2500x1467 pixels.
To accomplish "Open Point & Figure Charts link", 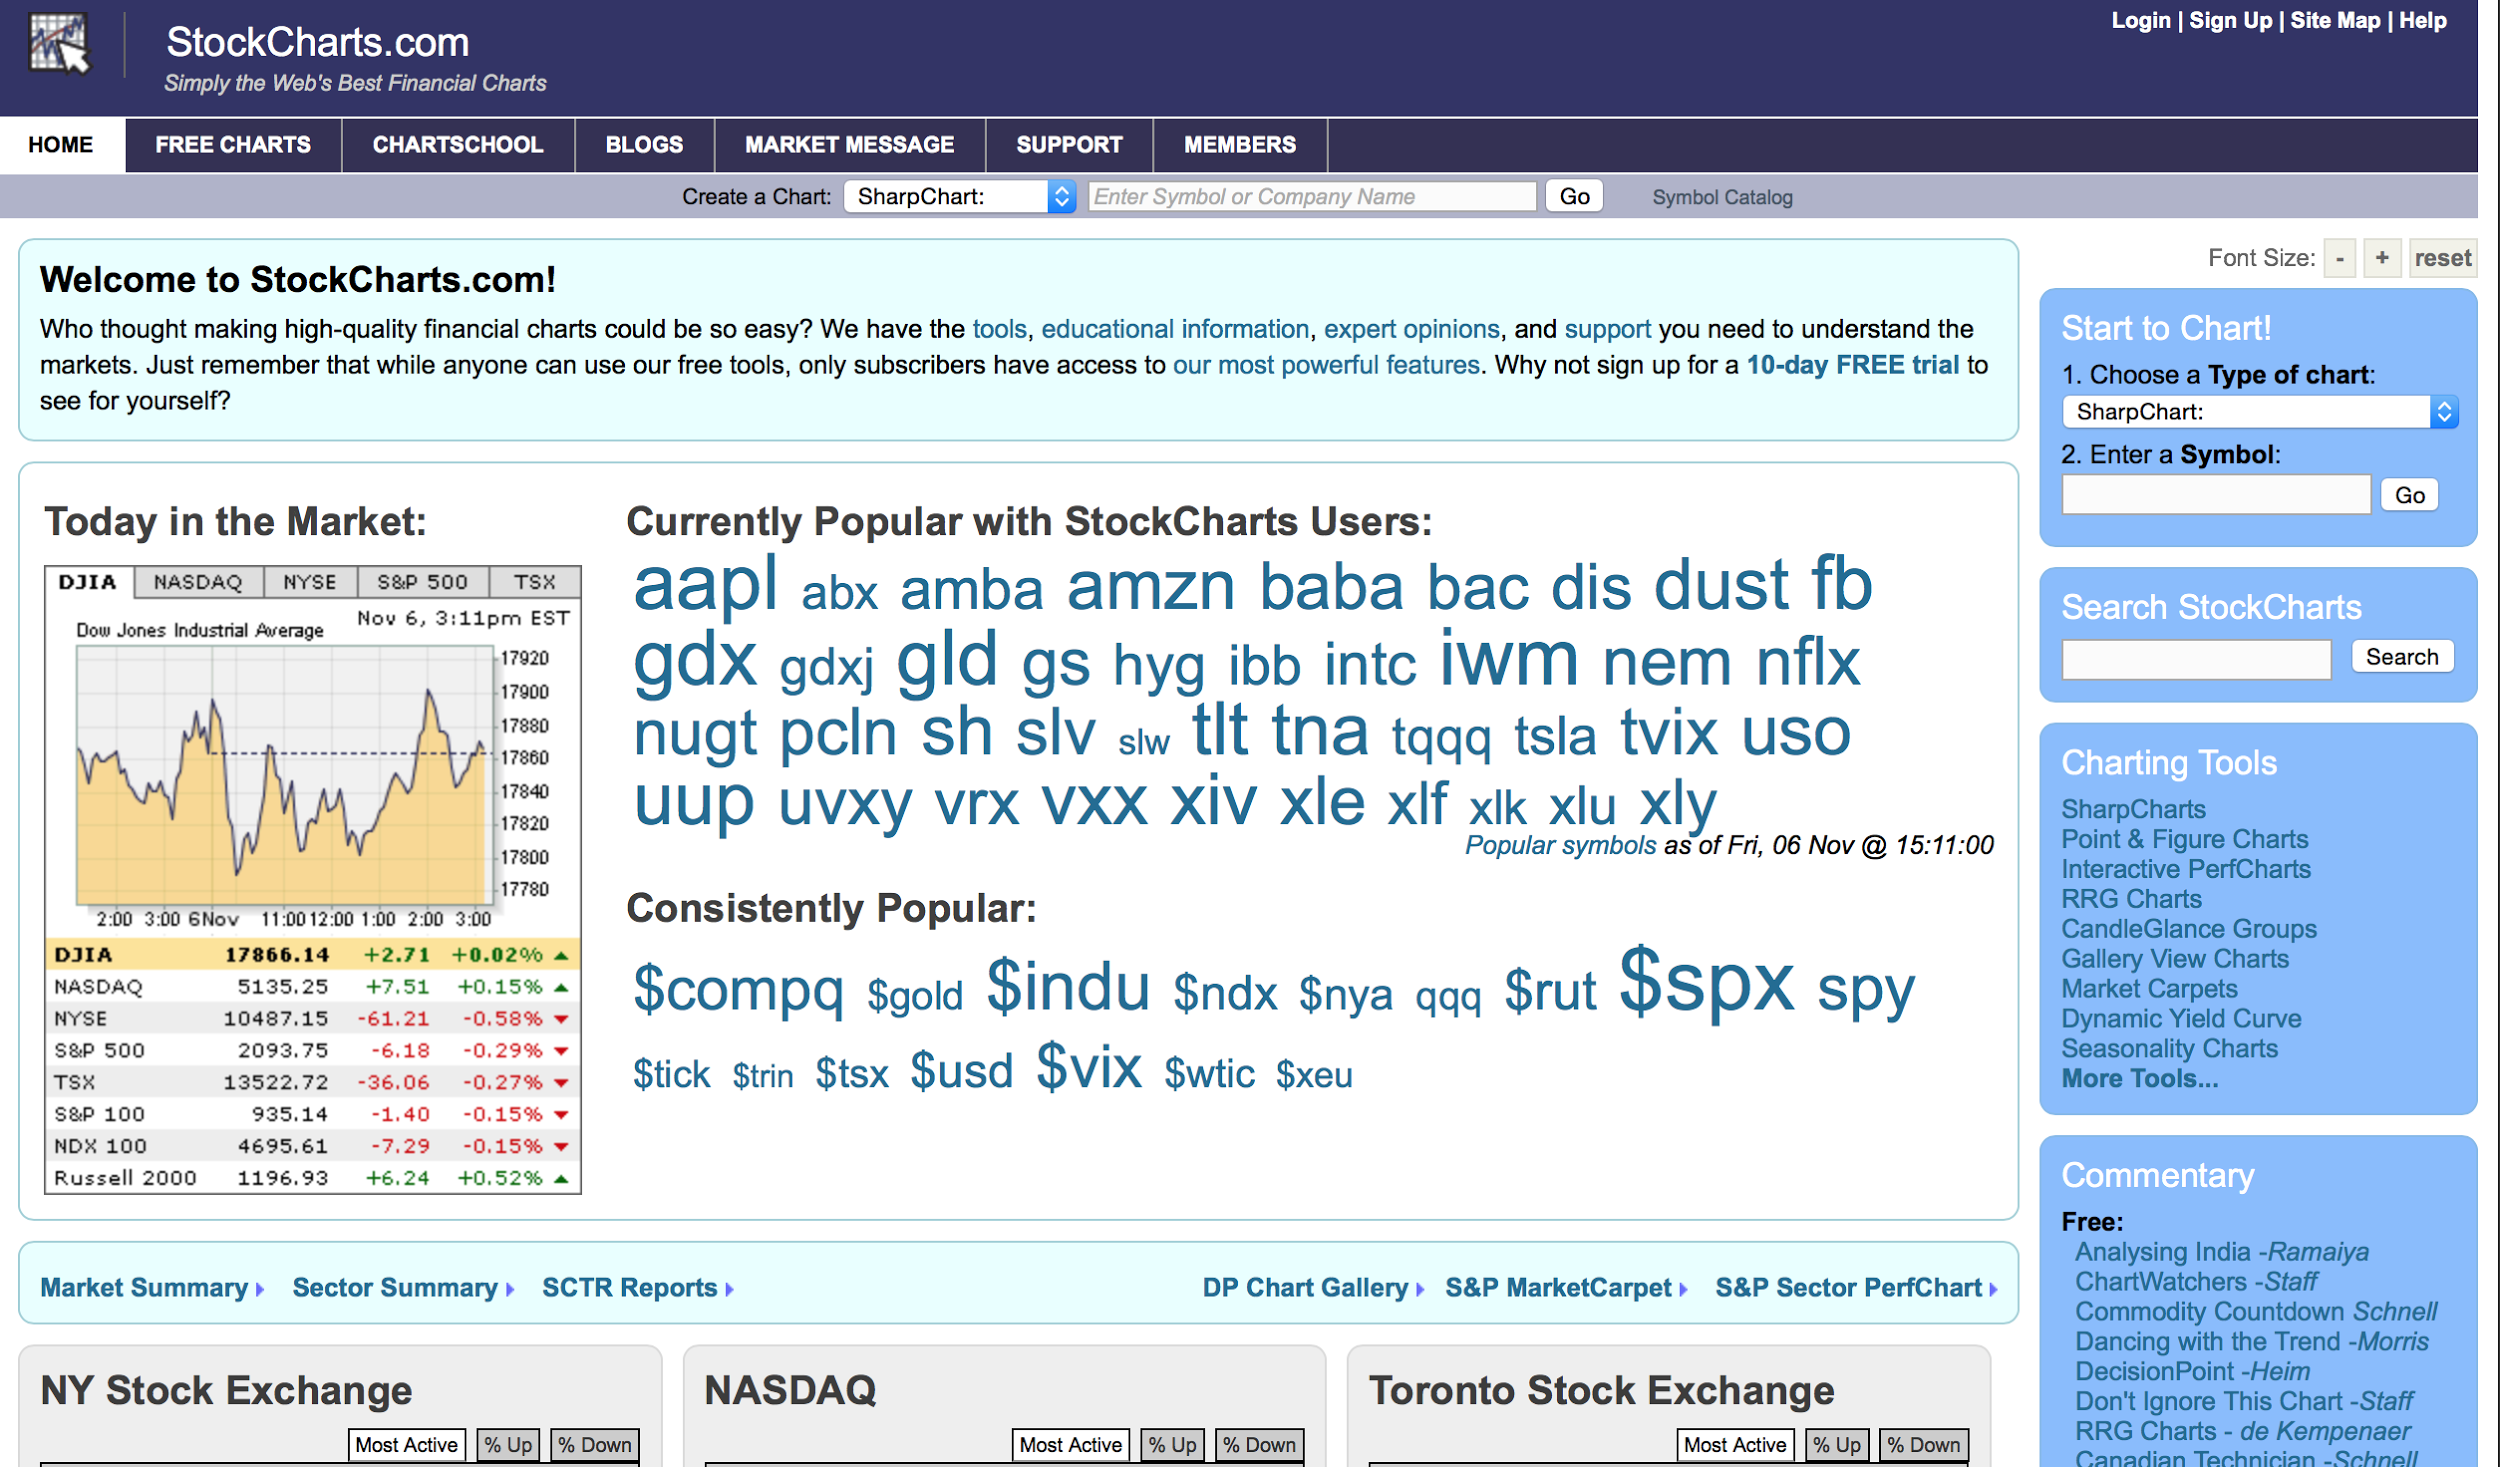I will pos(2184,840).
